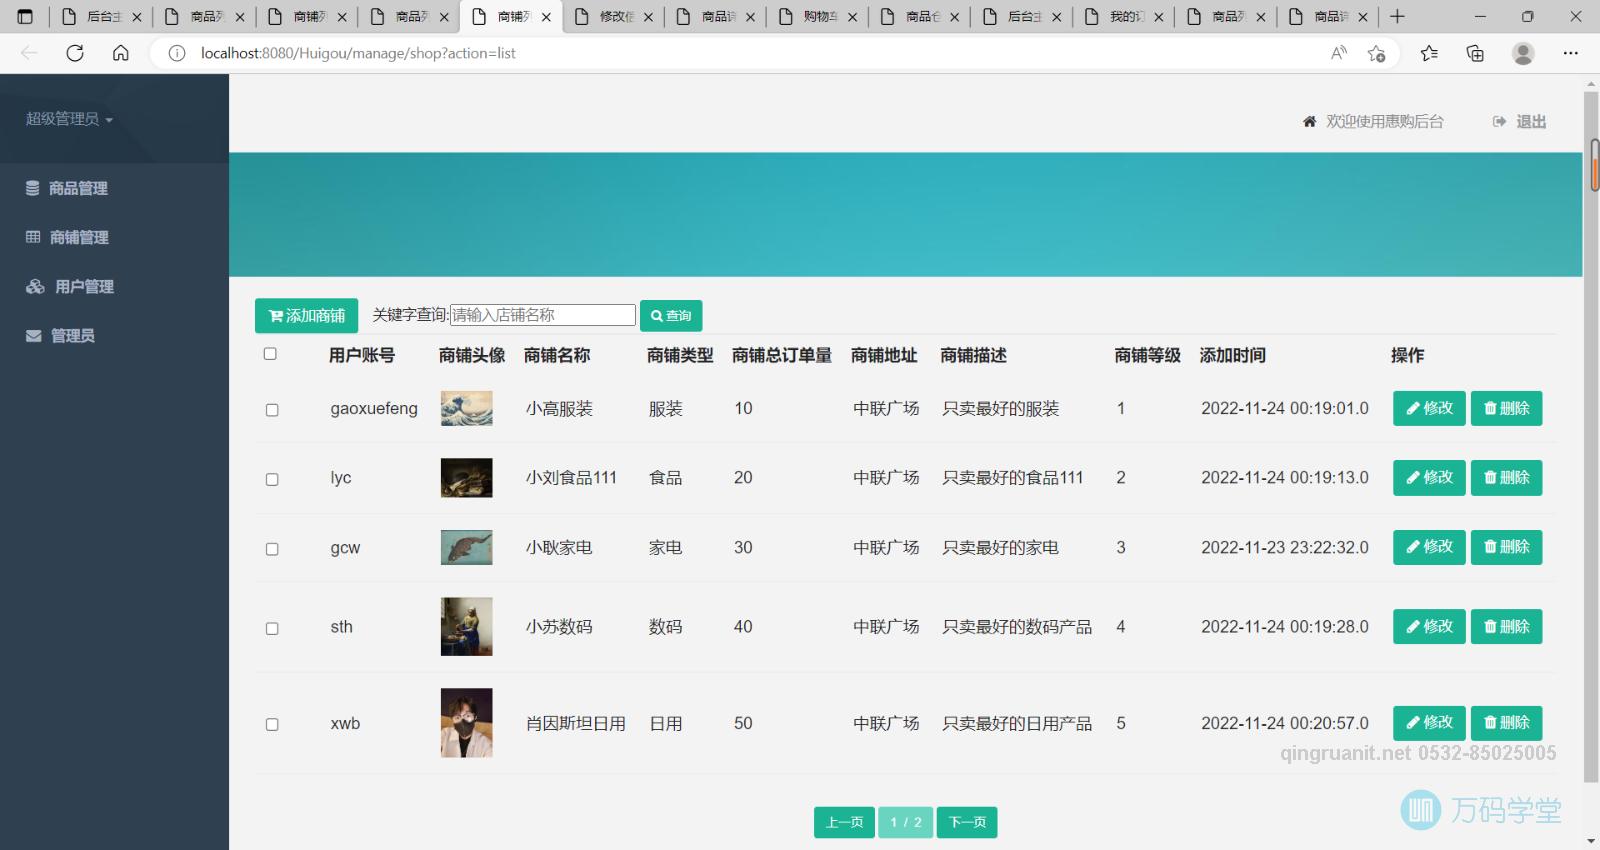
Task: Open a new browser tab
Action: pyautogui.click(x=1397, y=17)
